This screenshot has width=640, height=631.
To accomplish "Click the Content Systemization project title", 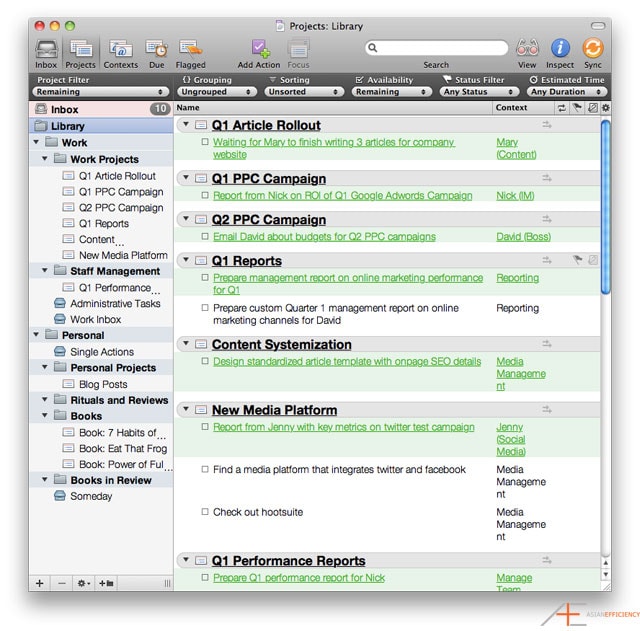I will click(281, 344).
